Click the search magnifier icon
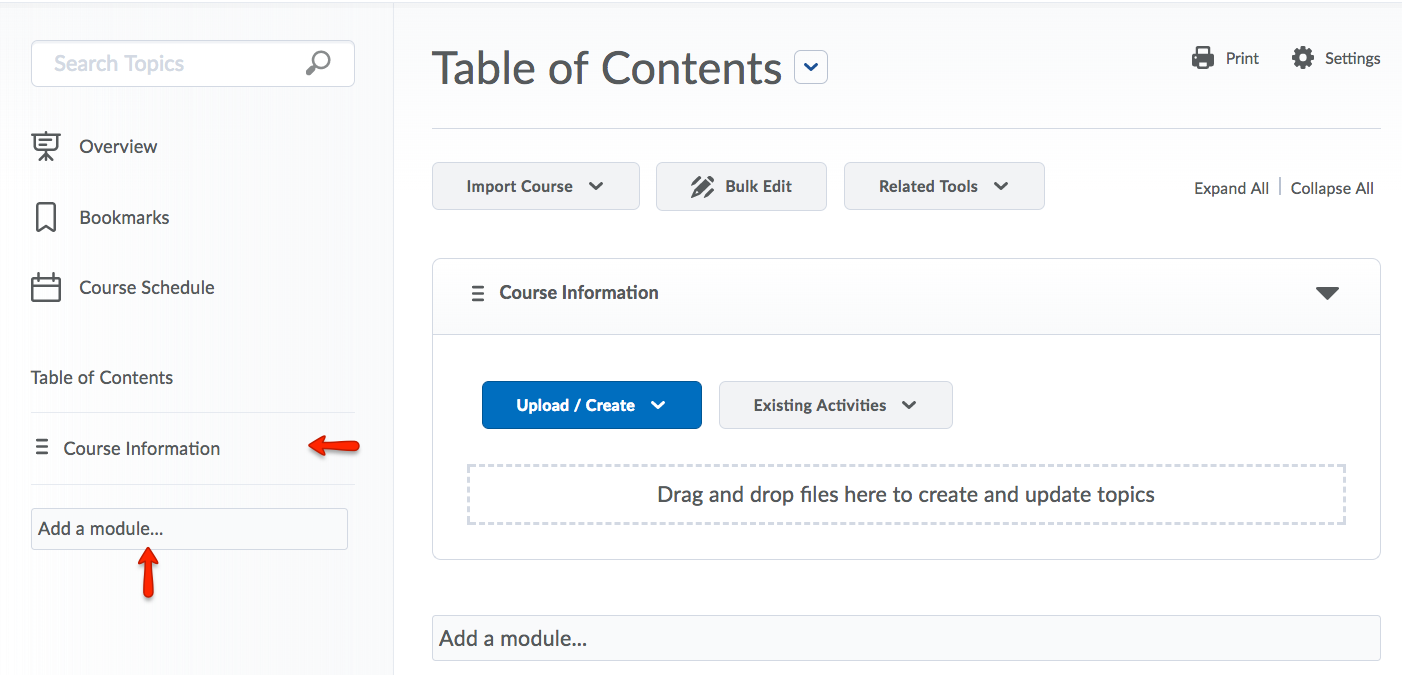1402x675 pixels. (317, 64)
